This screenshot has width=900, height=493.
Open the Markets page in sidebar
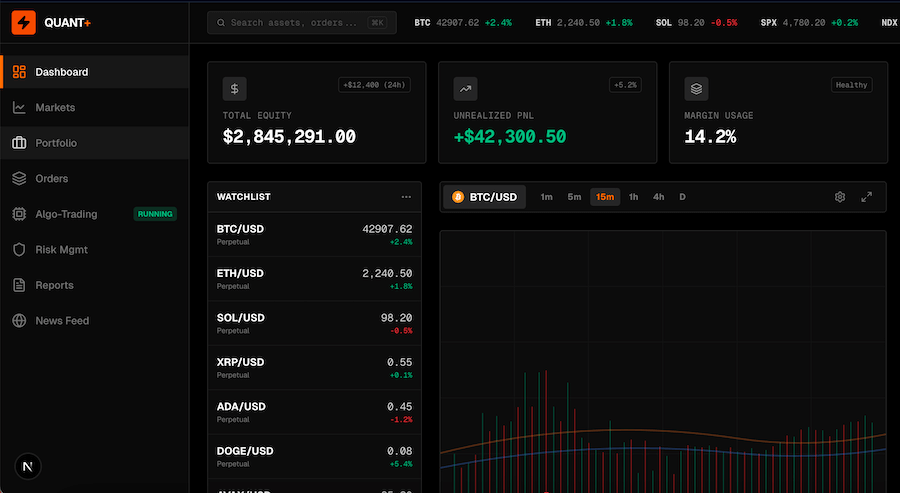tap(55, 107)
